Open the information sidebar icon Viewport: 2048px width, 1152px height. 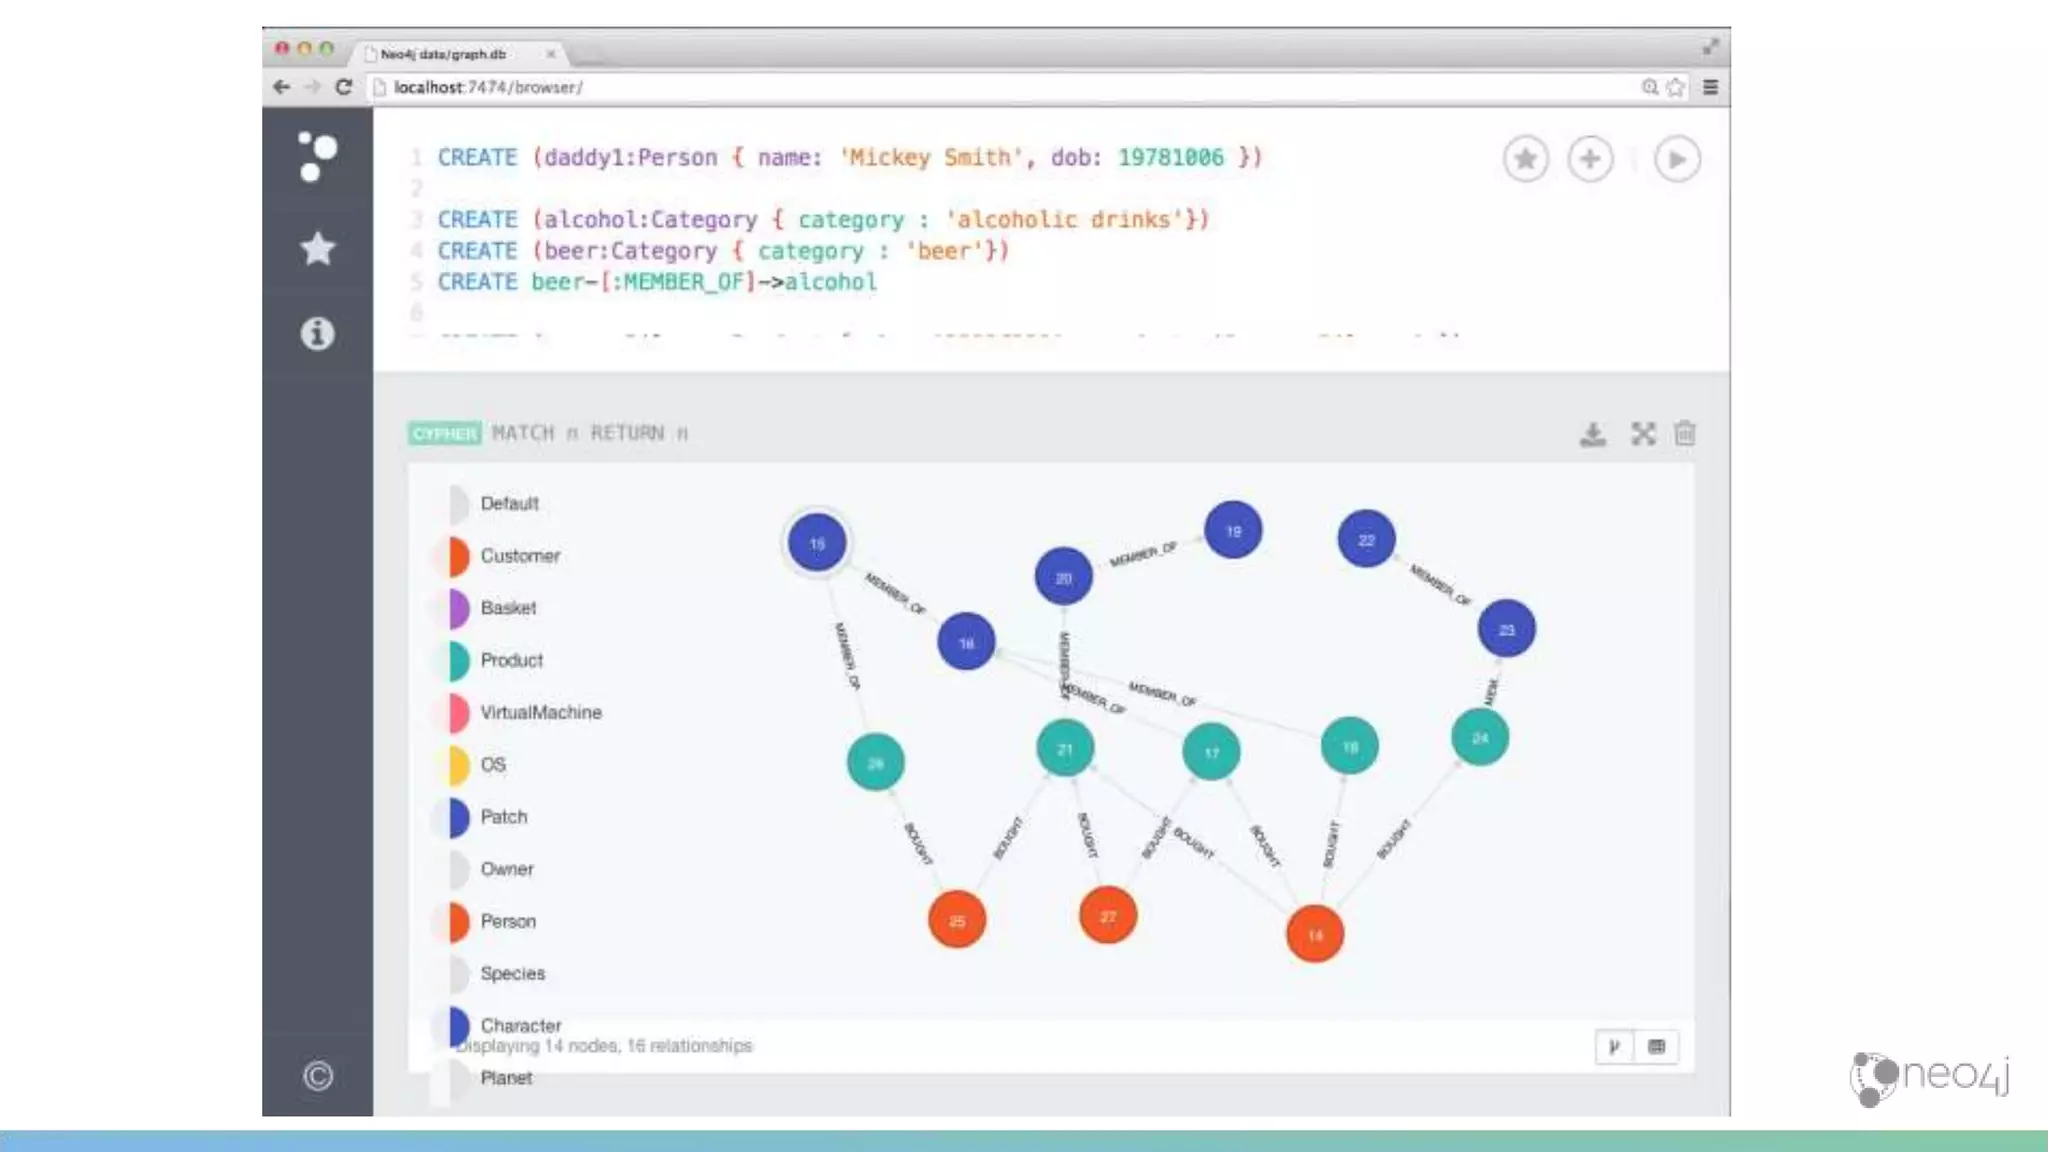tap(318, 333)
